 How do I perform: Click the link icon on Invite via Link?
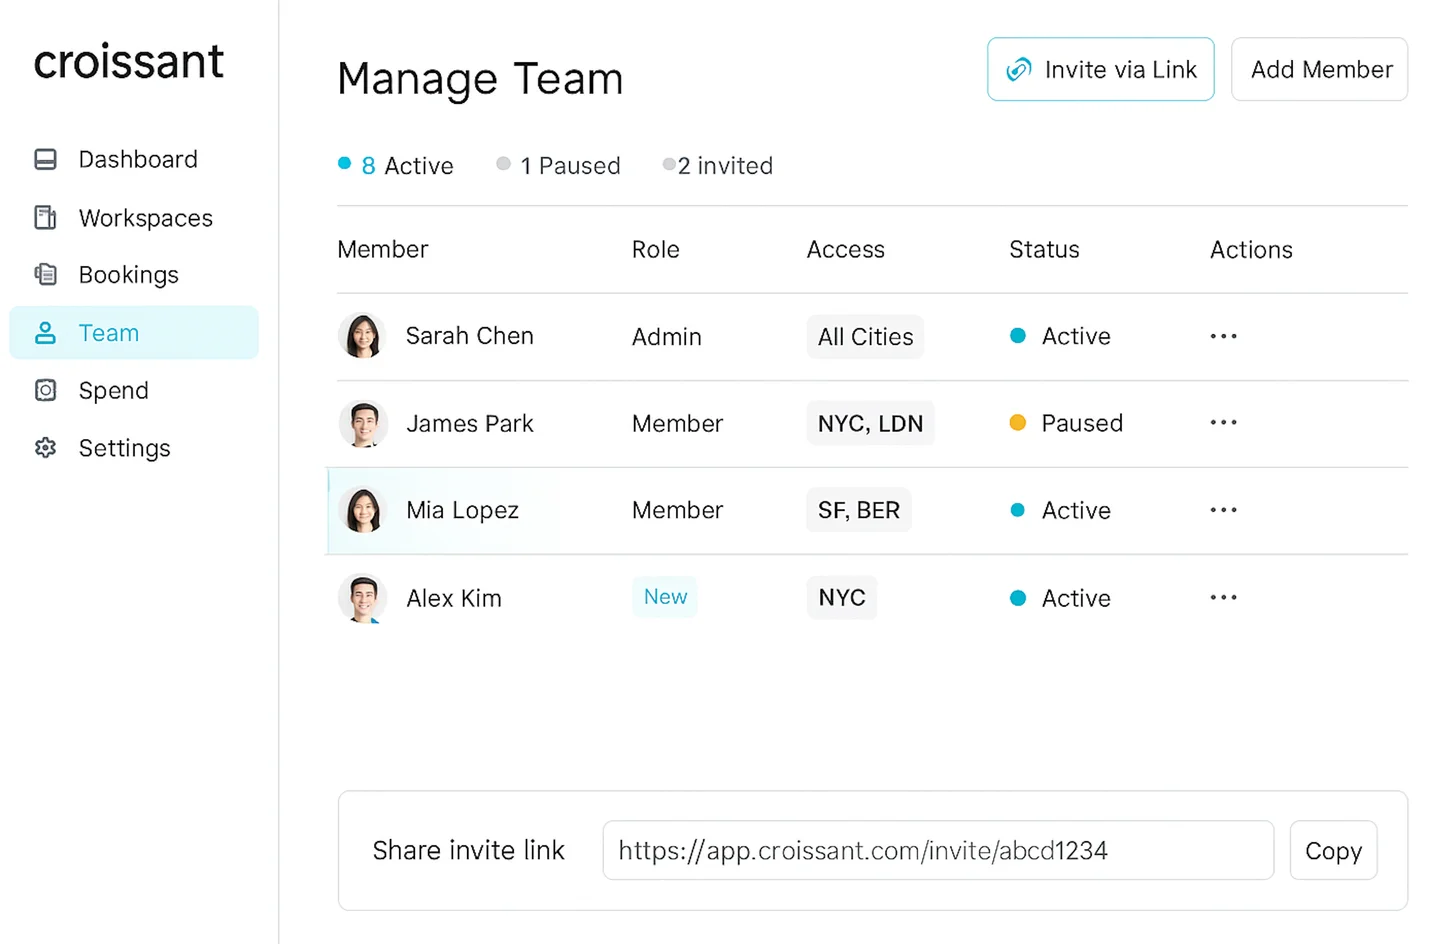pyautogui.click(x=1018, y=69)
